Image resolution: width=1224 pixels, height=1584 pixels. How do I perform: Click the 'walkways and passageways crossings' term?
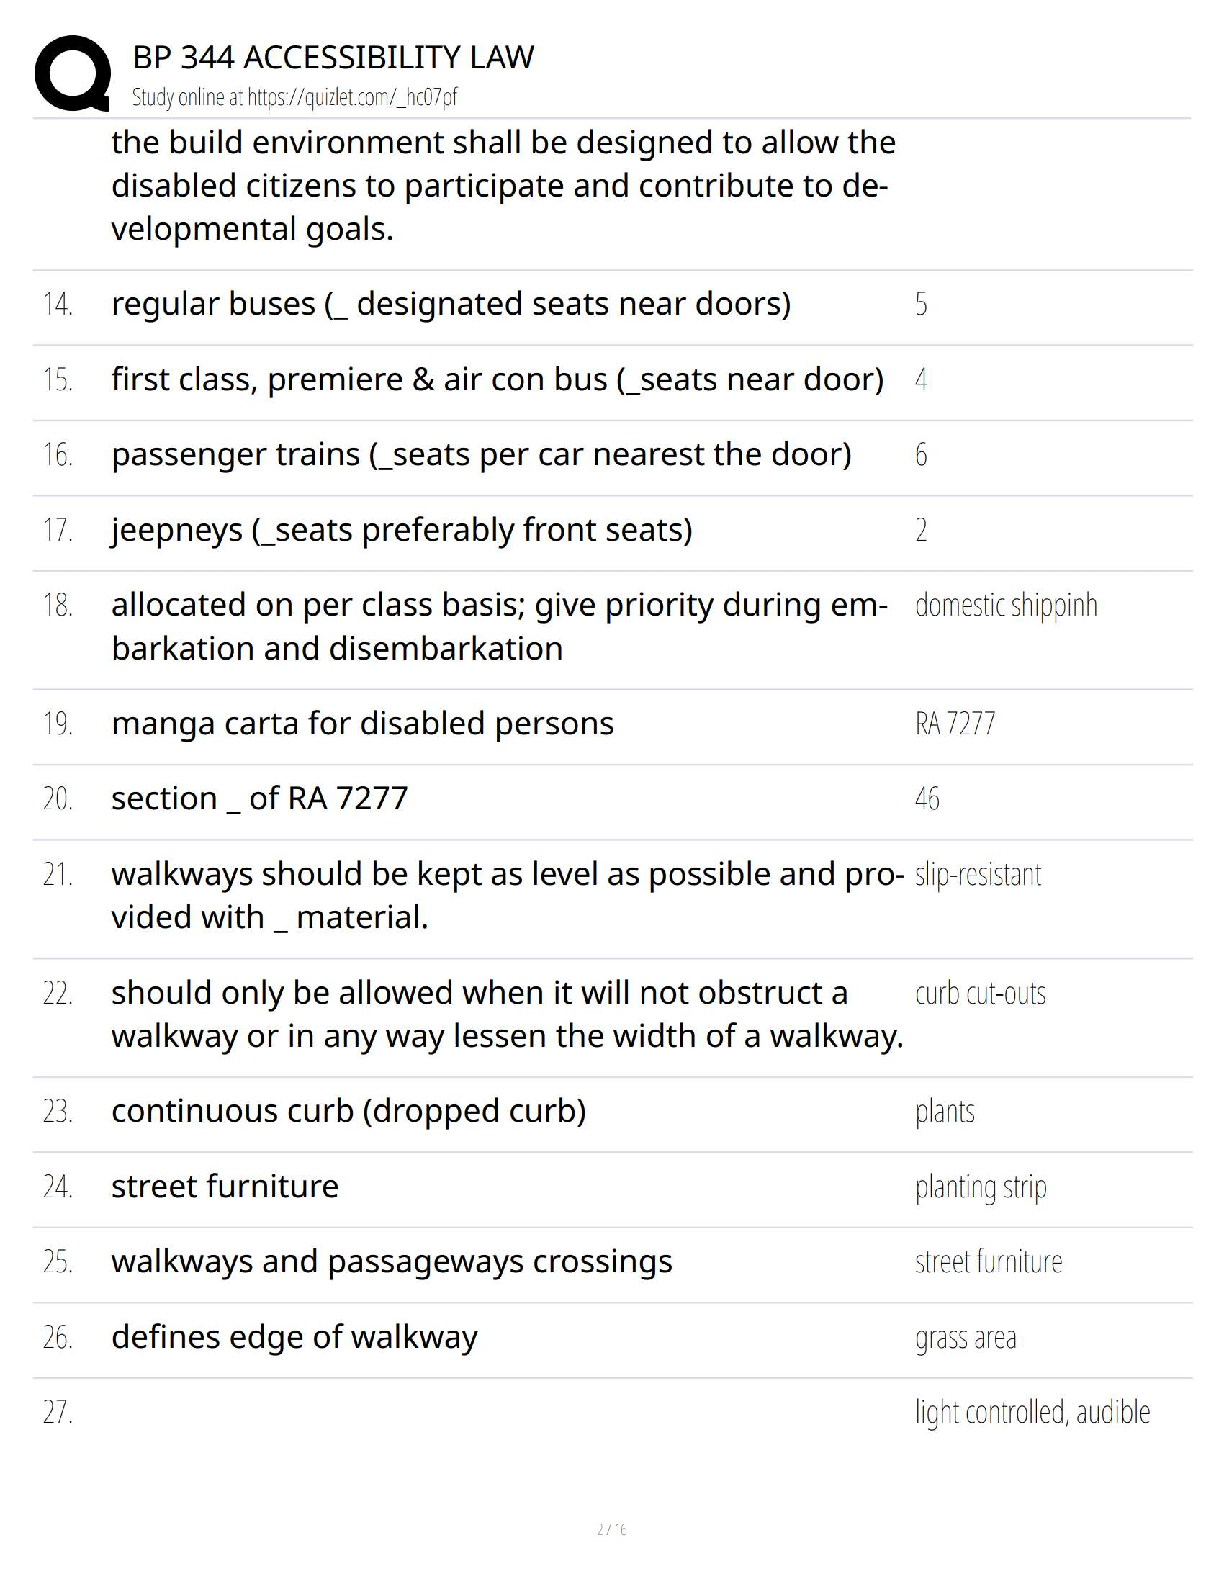[x=391, y=1262]
